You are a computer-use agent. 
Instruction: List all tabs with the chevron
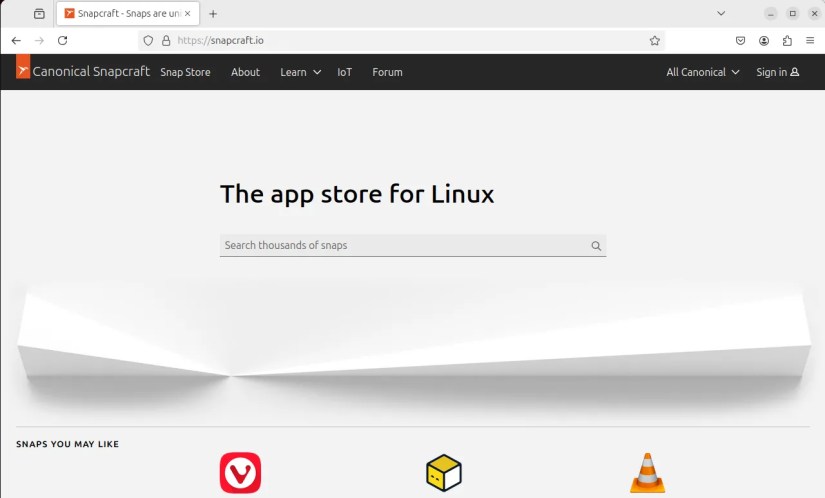point(721,14)
